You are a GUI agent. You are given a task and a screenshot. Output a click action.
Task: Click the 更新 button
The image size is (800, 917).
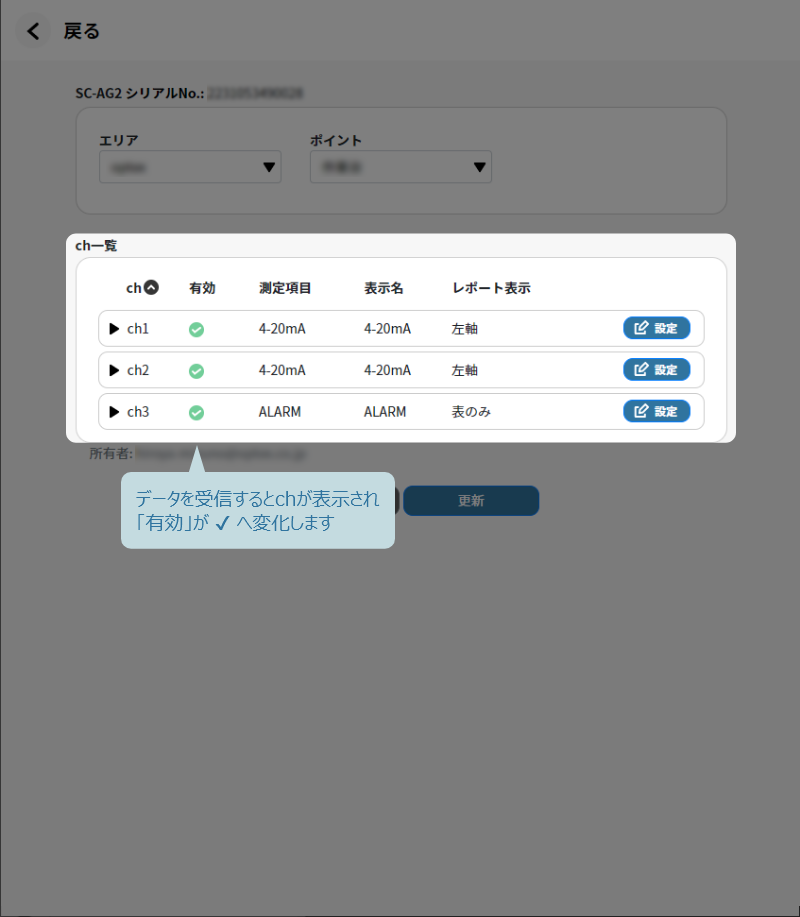(471, 501)
